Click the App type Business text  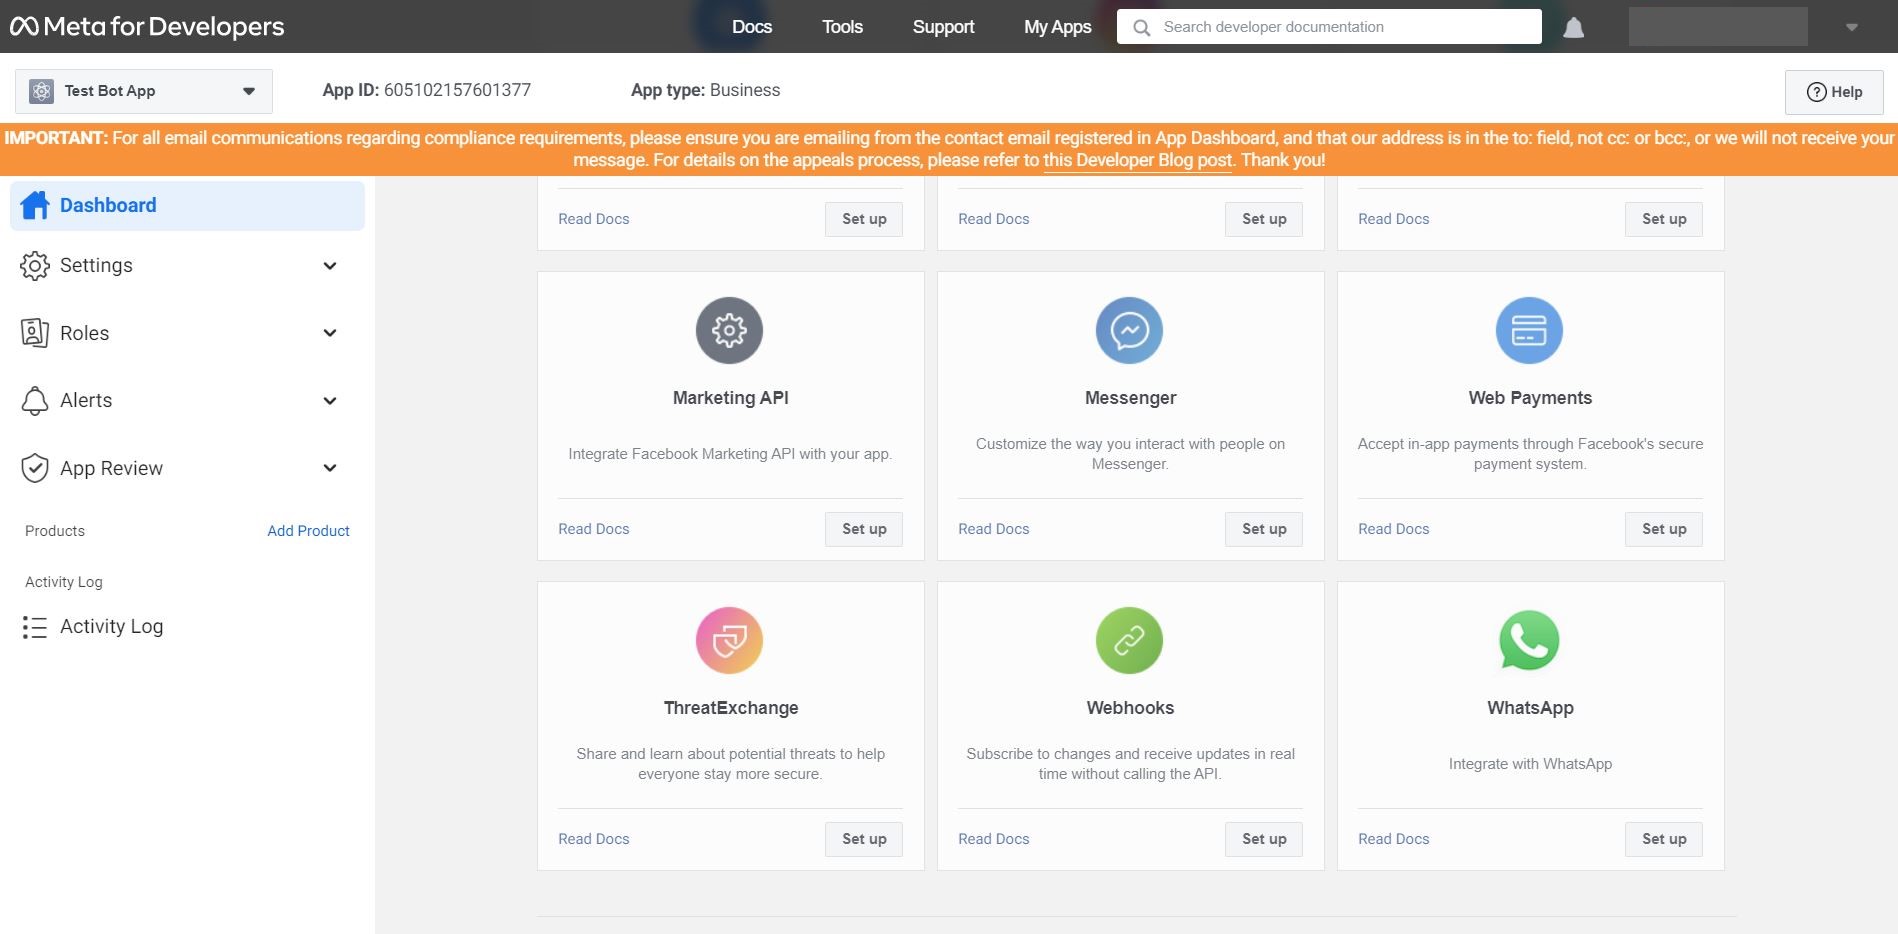(705, 90)
